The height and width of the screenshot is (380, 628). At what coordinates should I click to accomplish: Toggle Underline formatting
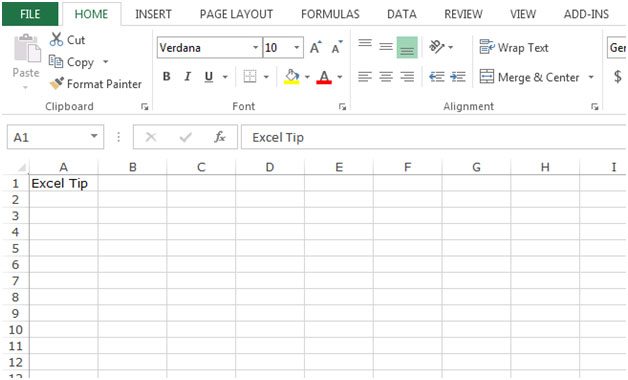(209, 76)
